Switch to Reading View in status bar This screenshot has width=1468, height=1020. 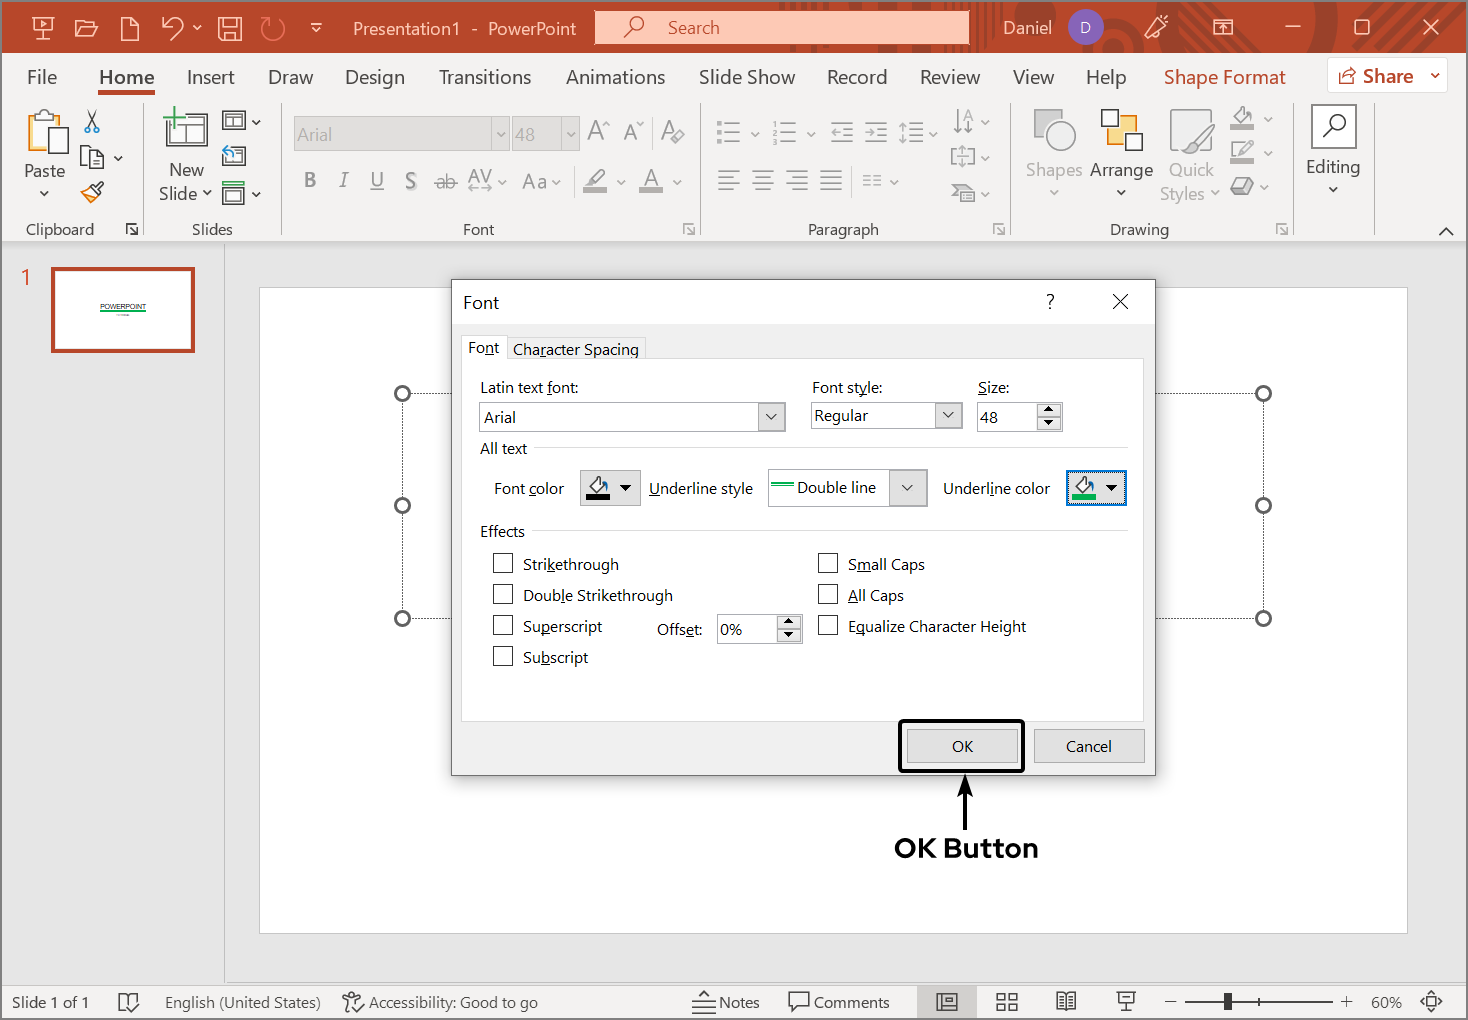tap(1066, 1002)
